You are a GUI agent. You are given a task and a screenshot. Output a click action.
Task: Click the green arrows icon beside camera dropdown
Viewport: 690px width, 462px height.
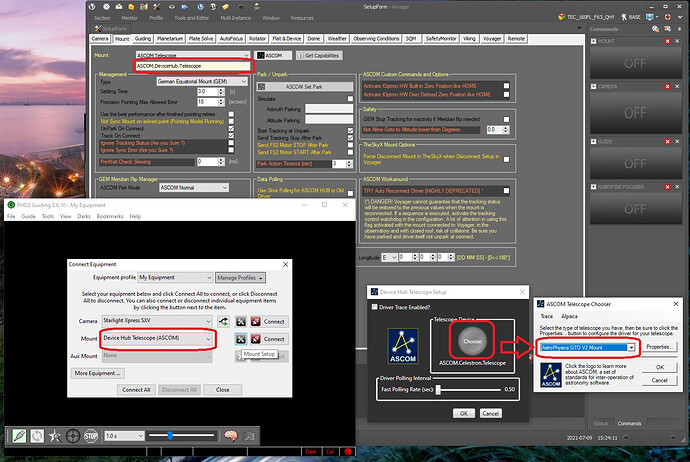click(x=224, y=321)
